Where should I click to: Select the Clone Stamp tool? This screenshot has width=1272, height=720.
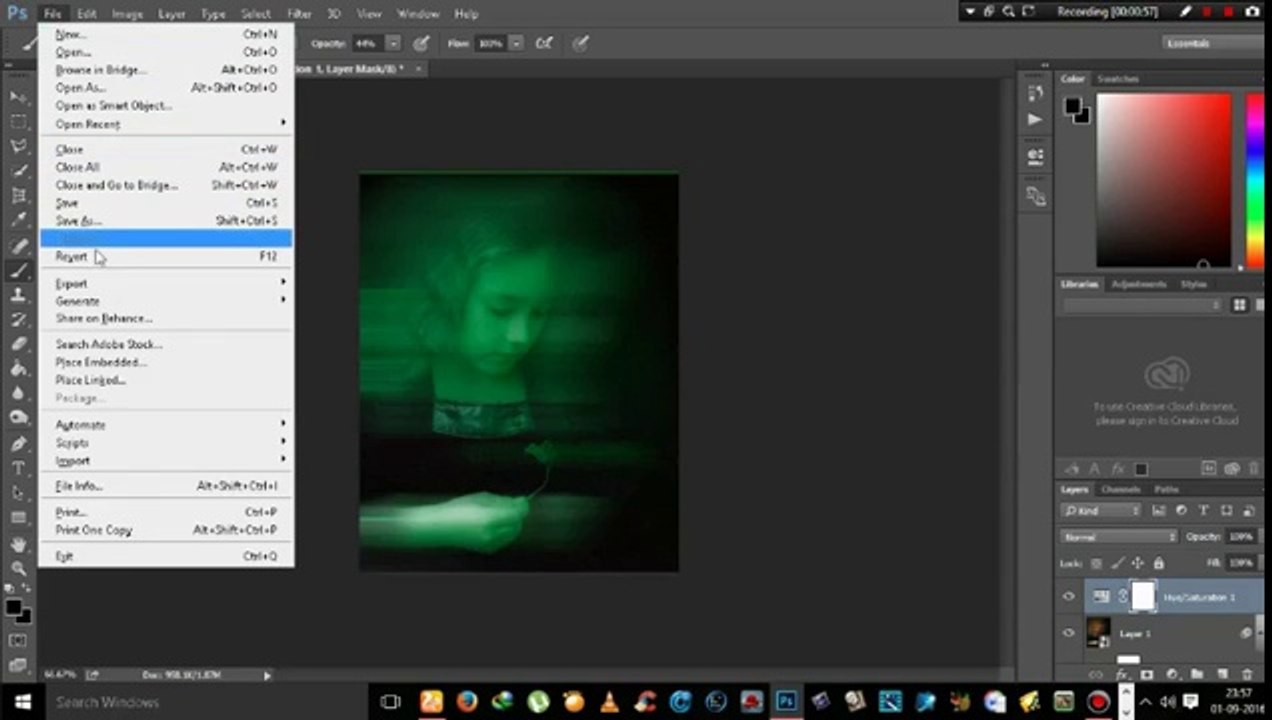point(18,295)
